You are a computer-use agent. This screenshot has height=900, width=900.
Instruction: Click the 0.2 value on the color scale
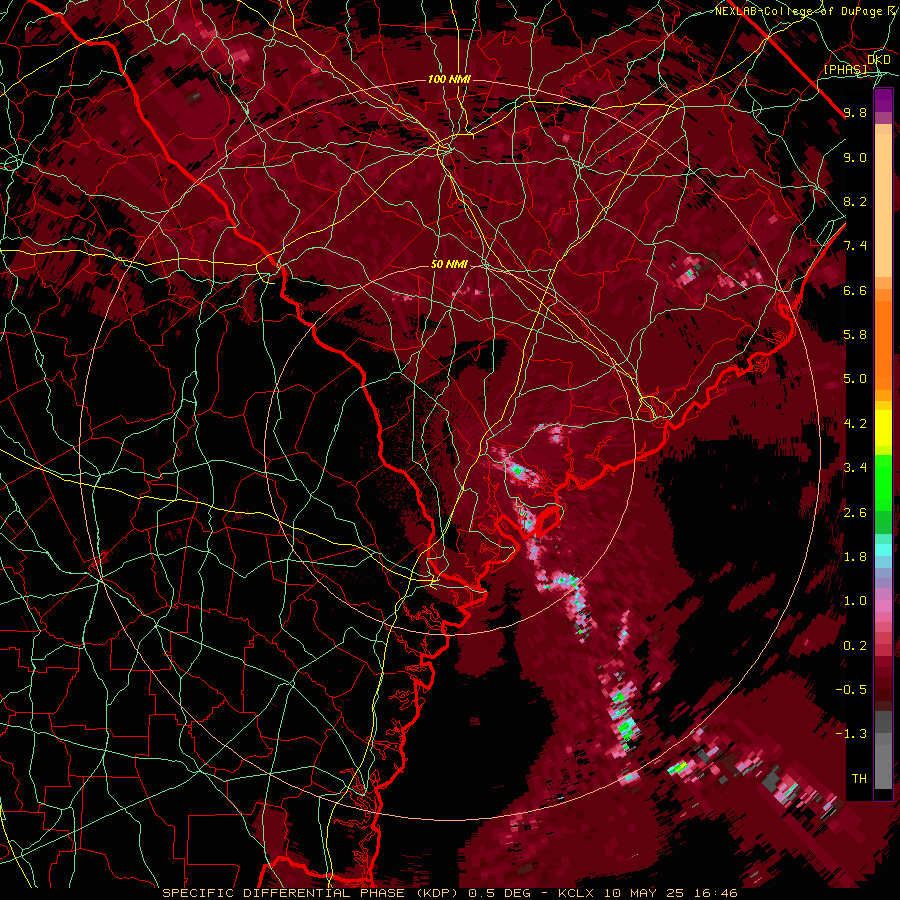coord(855,646)
